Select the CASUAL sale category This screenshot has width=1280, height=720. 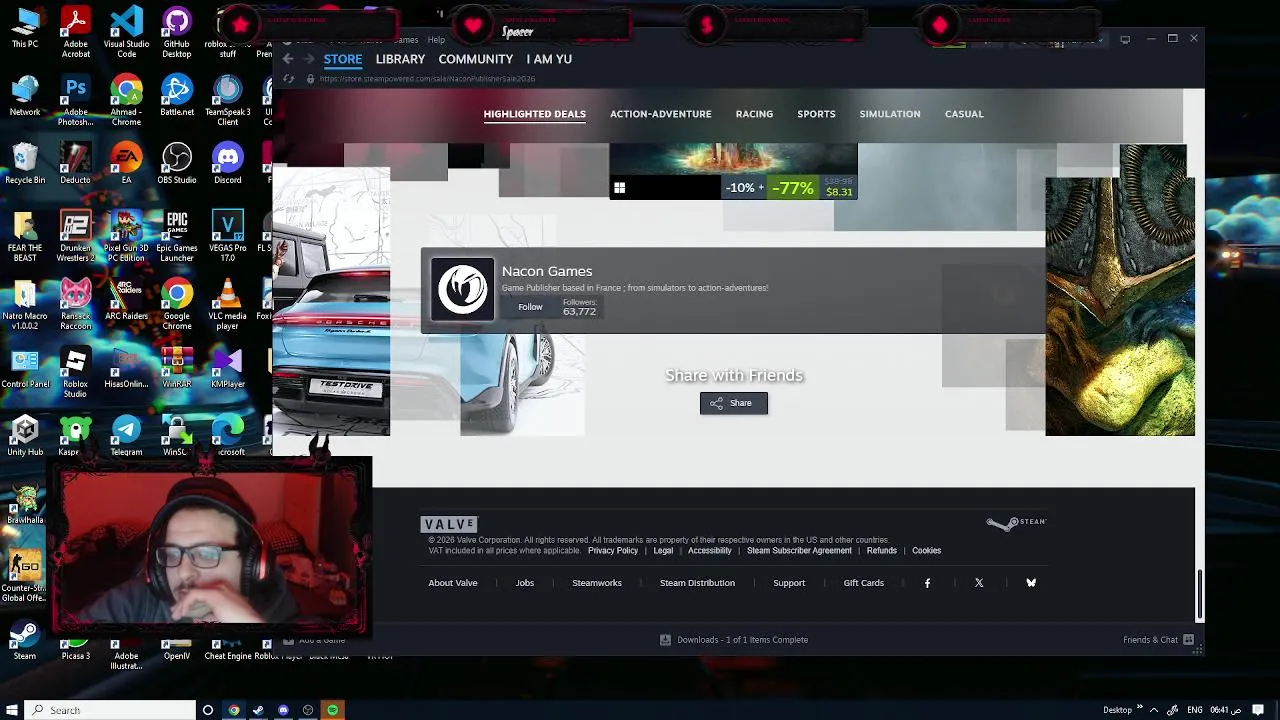(x=964, y=114)
